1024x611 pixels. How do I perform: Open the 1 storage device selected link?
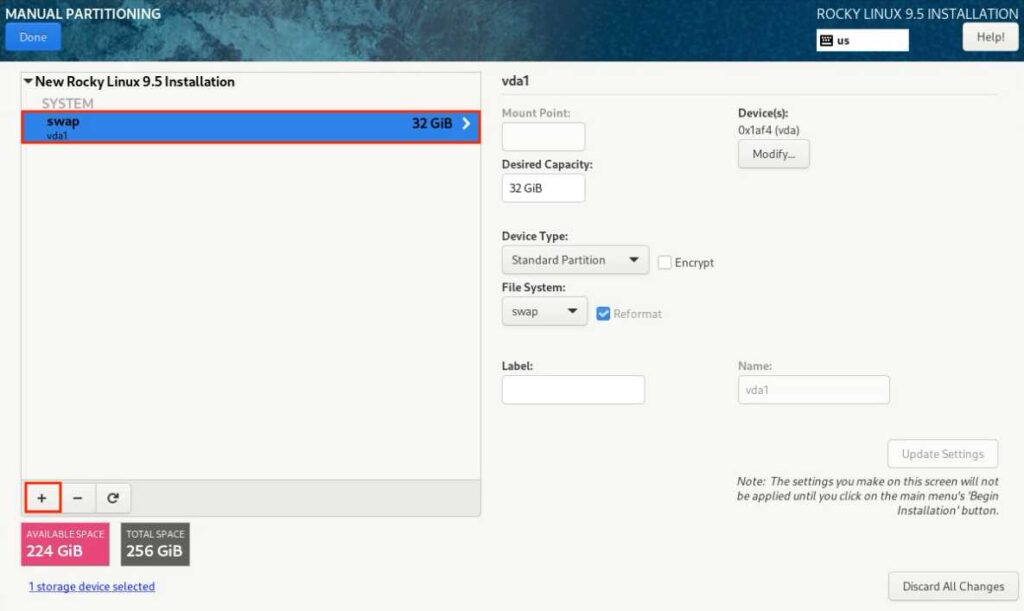tap(91, 586)
